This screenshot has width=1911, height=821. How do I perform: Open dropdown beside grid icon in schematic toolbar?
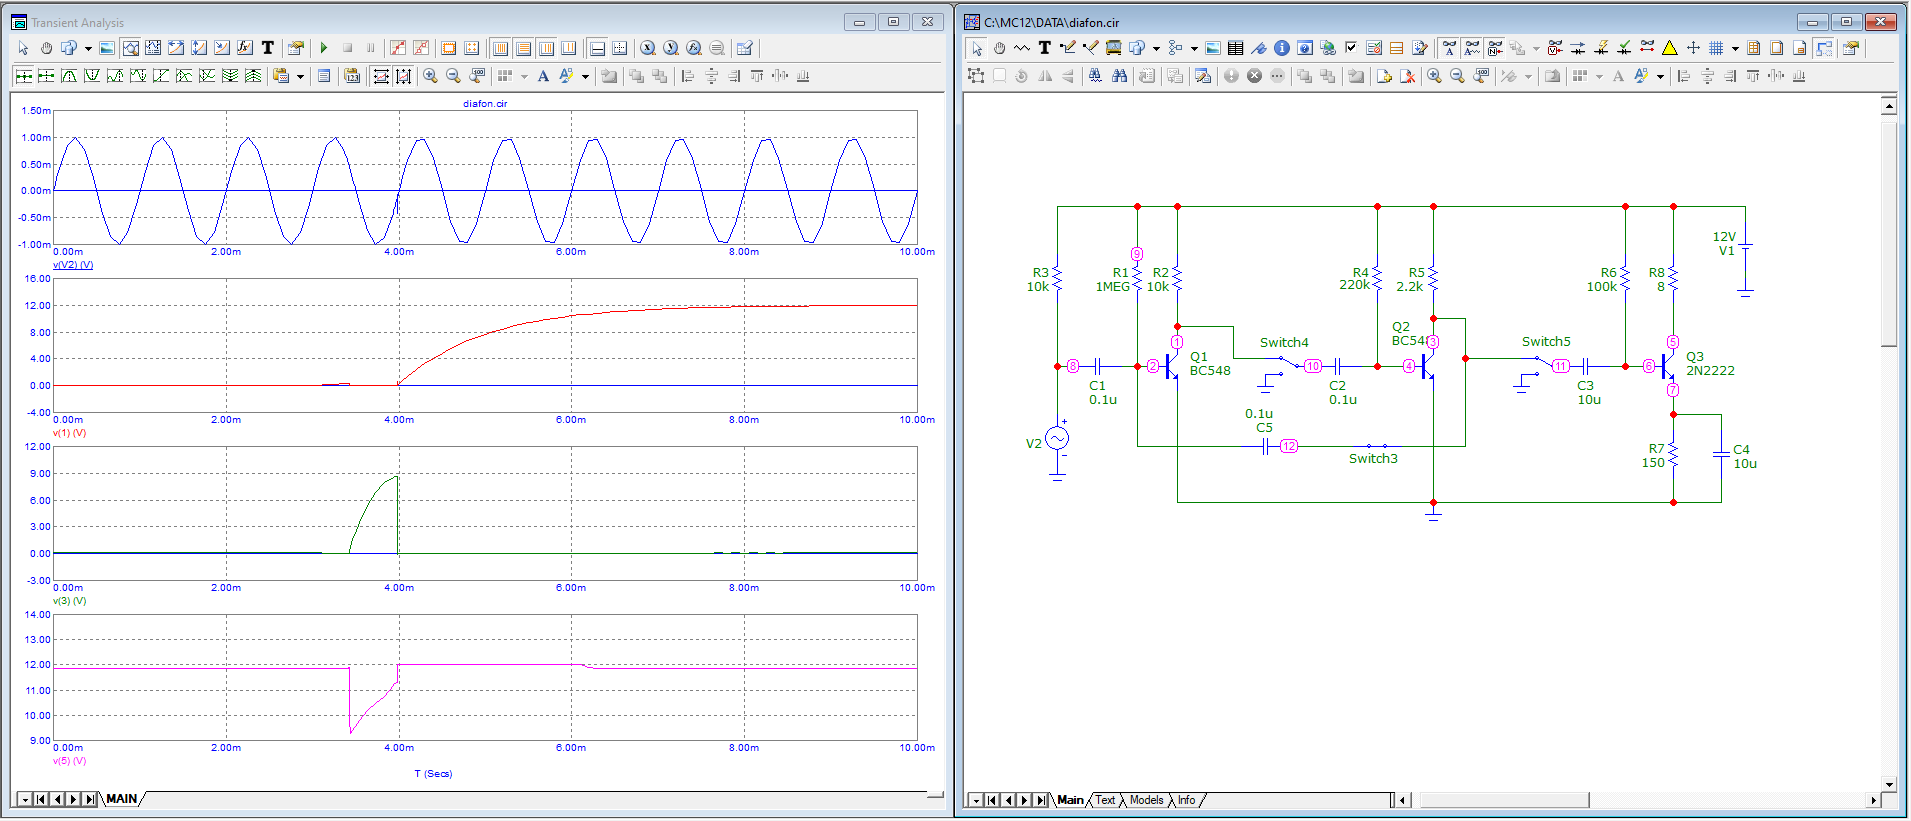[x=1735, y=48]
